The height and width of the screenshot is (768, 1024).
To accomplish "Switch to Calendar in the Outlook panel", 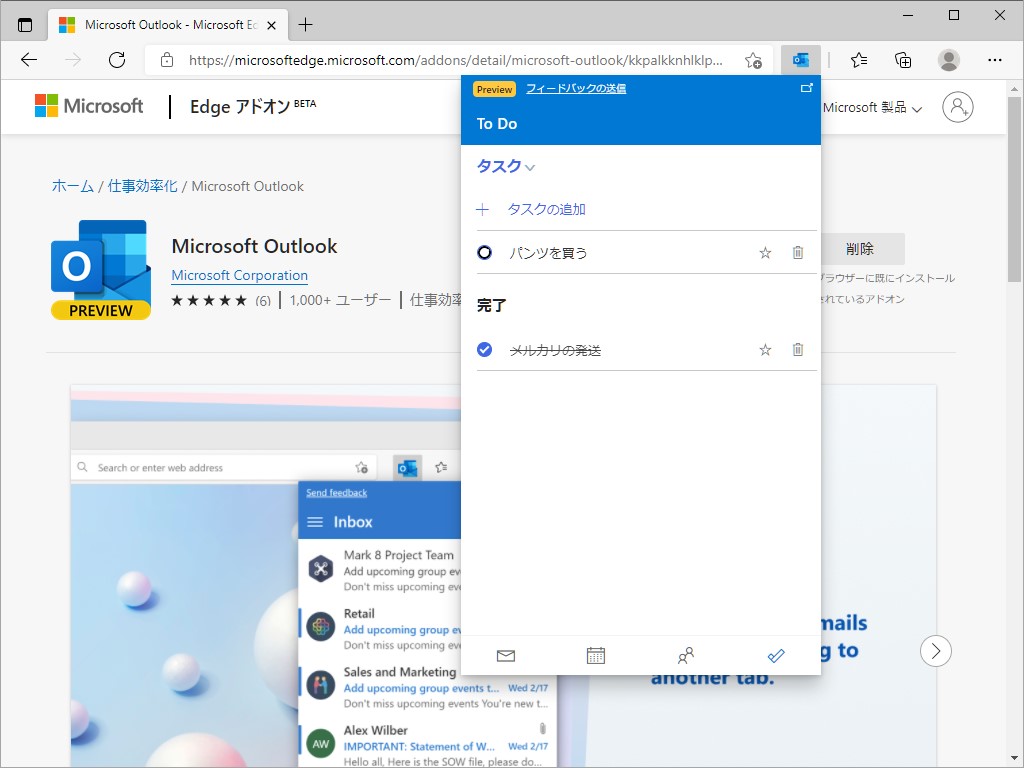I will [x=596, y=656].
